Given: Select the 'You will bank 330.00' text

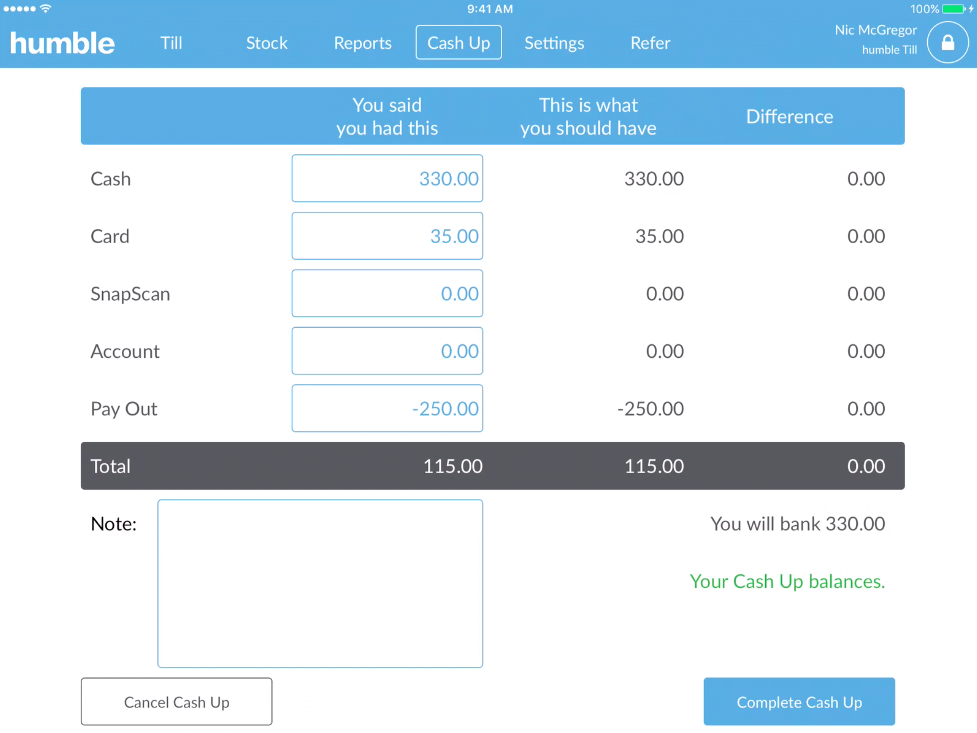Looking at the screenshot, I should [798, 524].
